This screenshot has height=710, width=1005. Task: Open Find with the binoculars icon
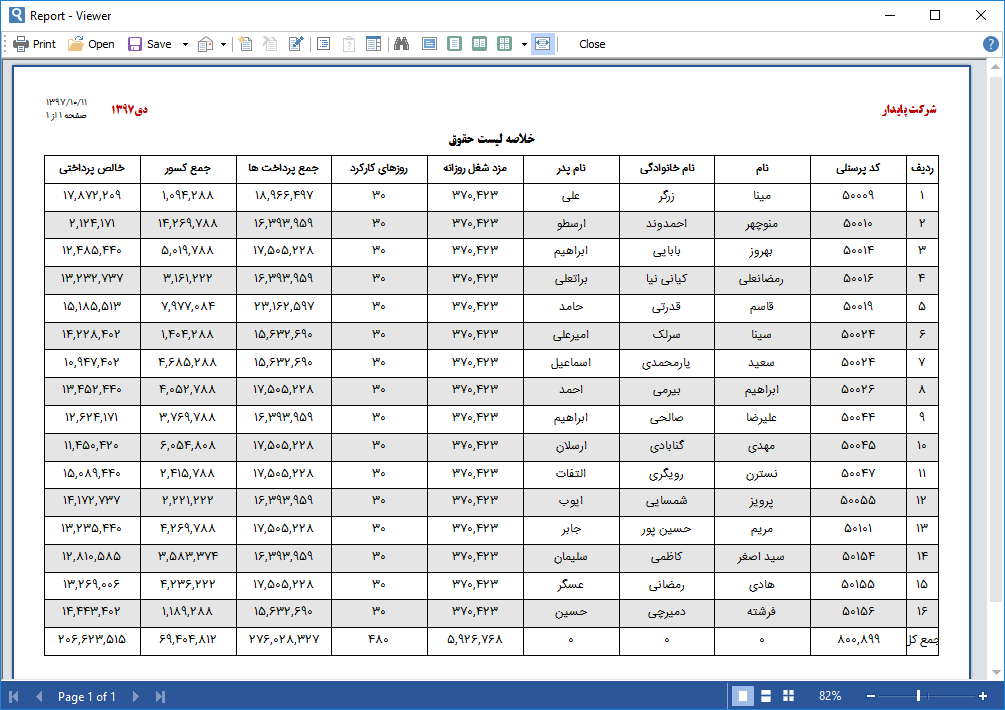(x=402, y=44)
